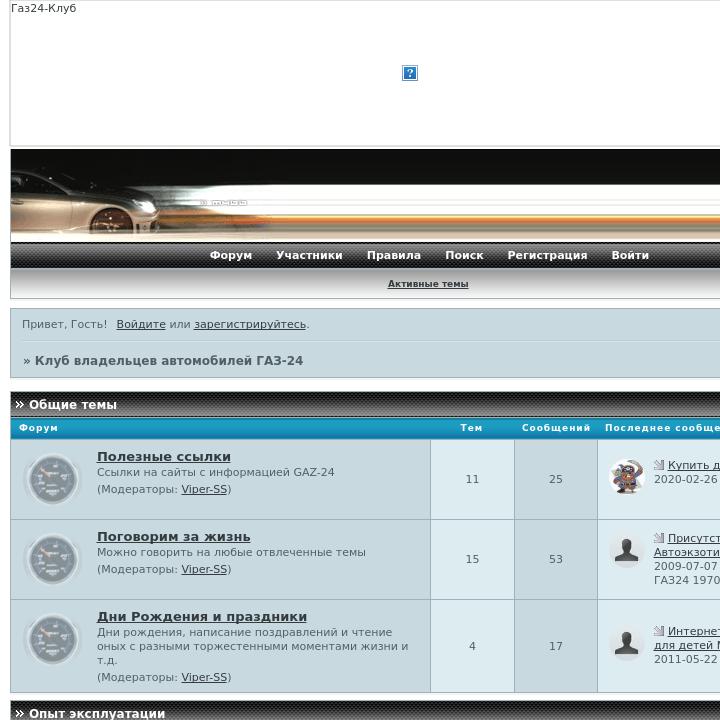Open the Дни Рождения и праздники forum
720x720 pixels.
click(202, 617)
